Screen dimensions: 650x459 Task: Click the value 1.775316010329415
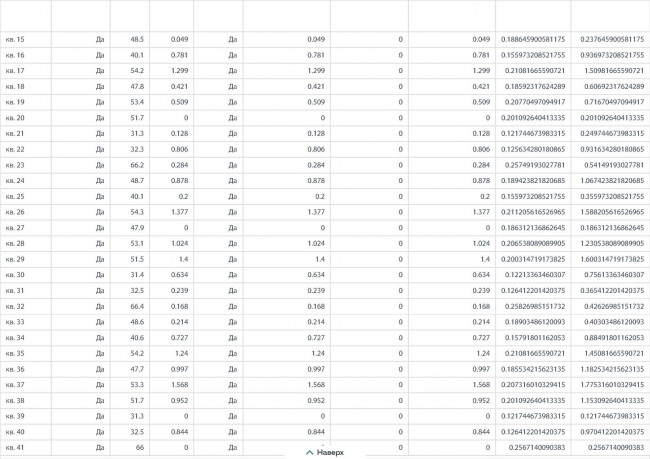point(612,385)
